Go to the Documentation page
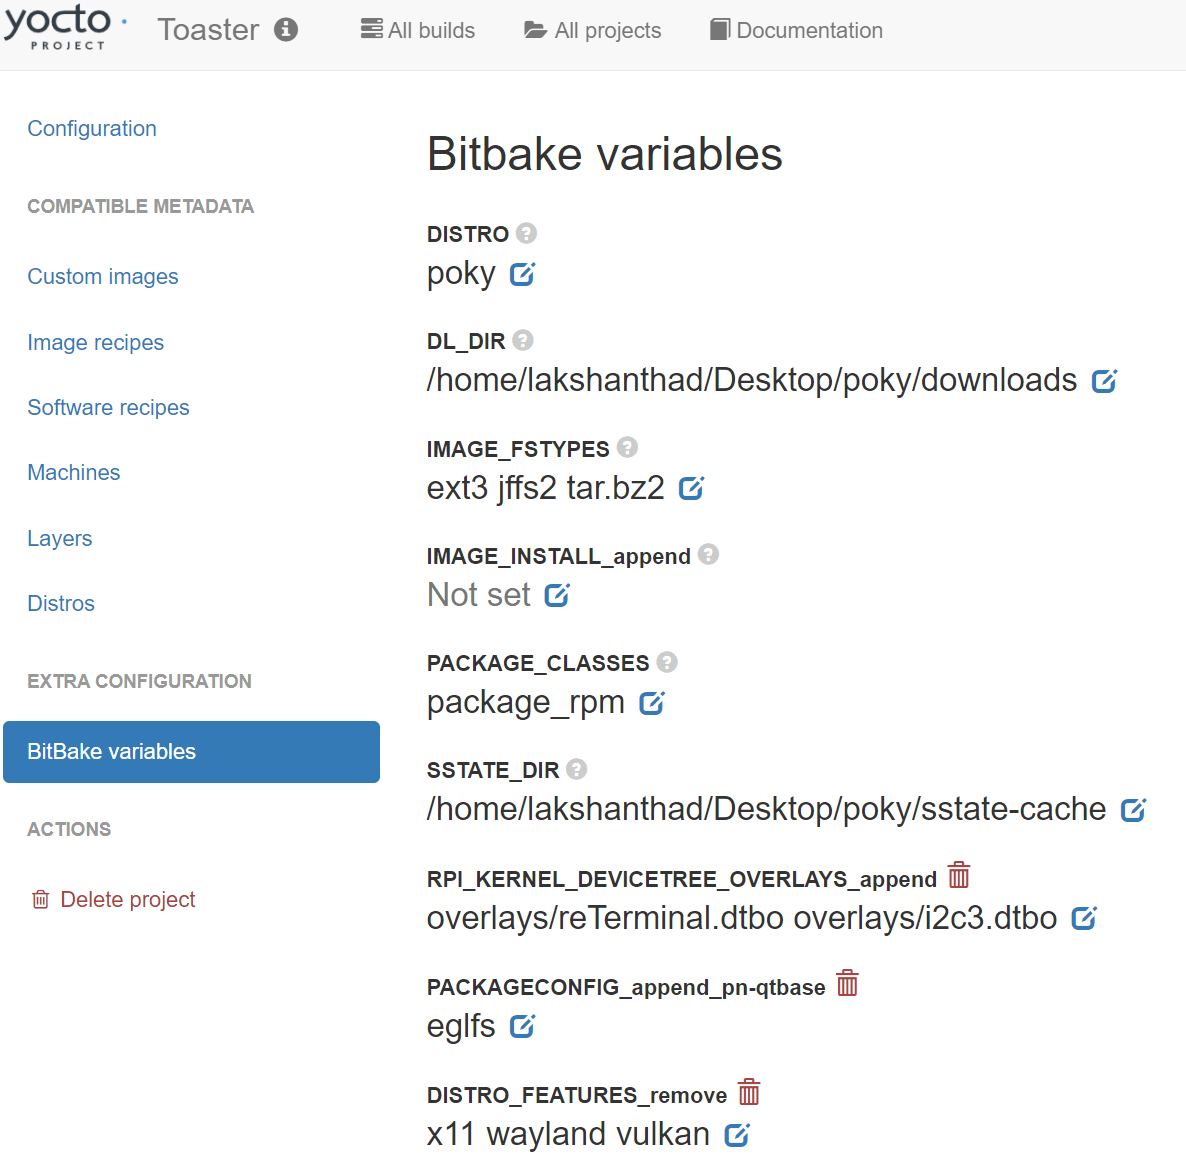The image size is (1186, 1170). pos(796,30)
